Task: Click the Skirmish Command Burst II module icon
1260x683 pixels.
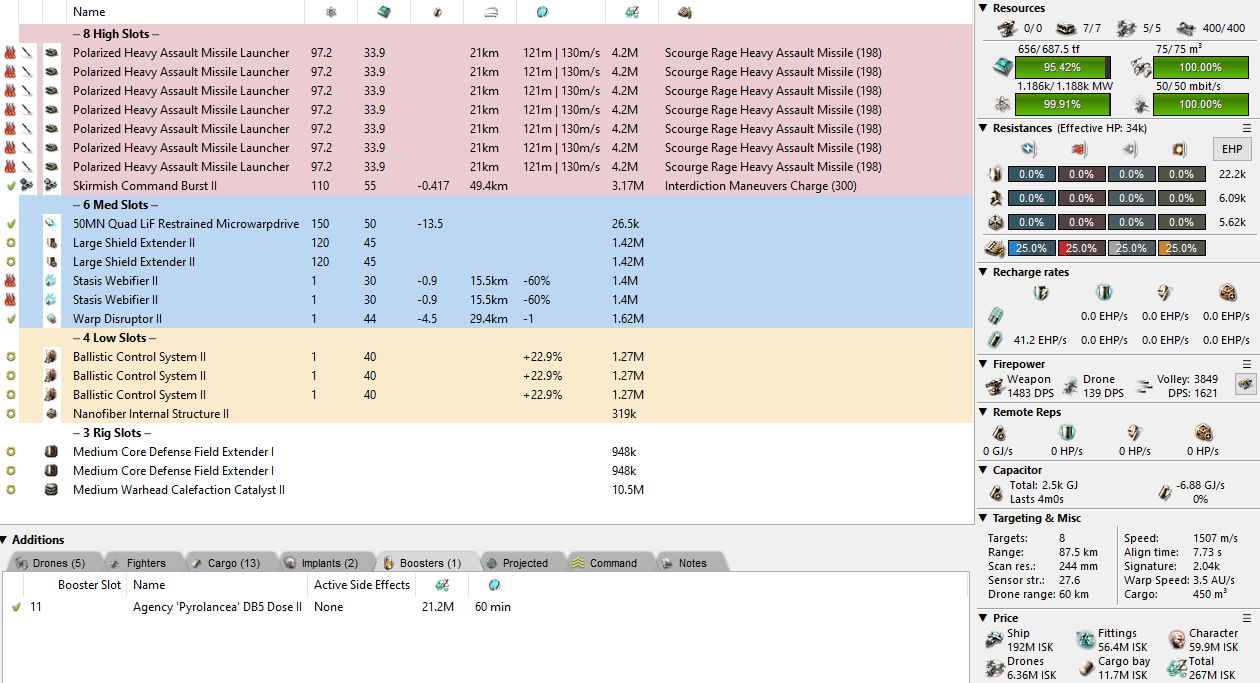Action: pyautogui.click(x=52, y=186)
